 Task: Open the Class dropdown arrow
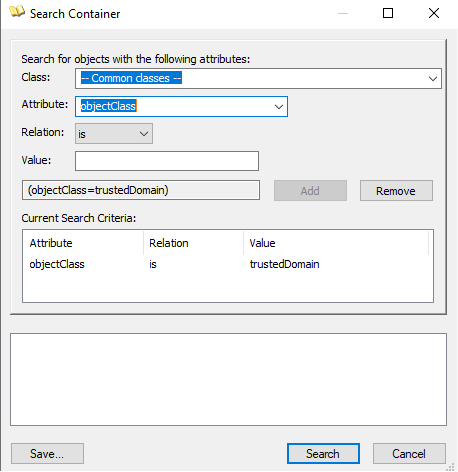pyautogui.click(x=433, y=79)
